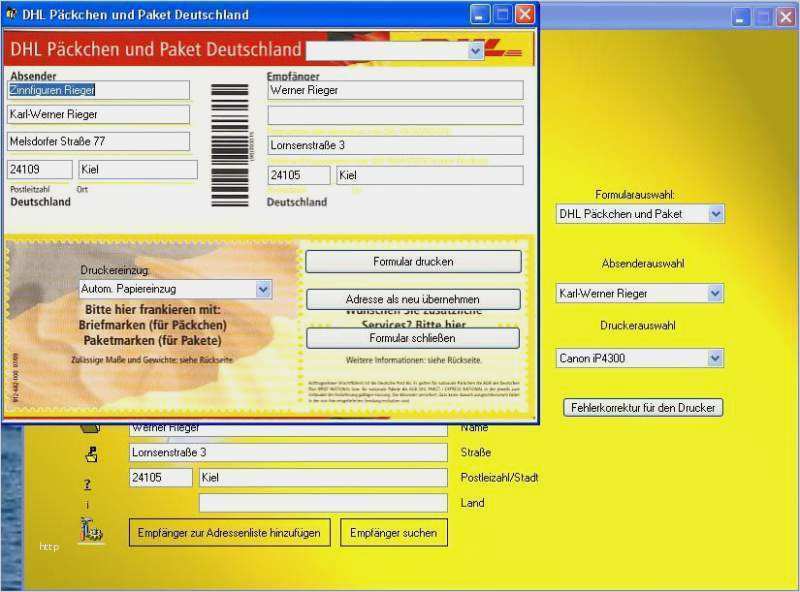Image resolution: width=800 pixels, height=592 pixels.
Task: Expand the Absenderauswahl sender dropdown
Action: coord(715,294)
